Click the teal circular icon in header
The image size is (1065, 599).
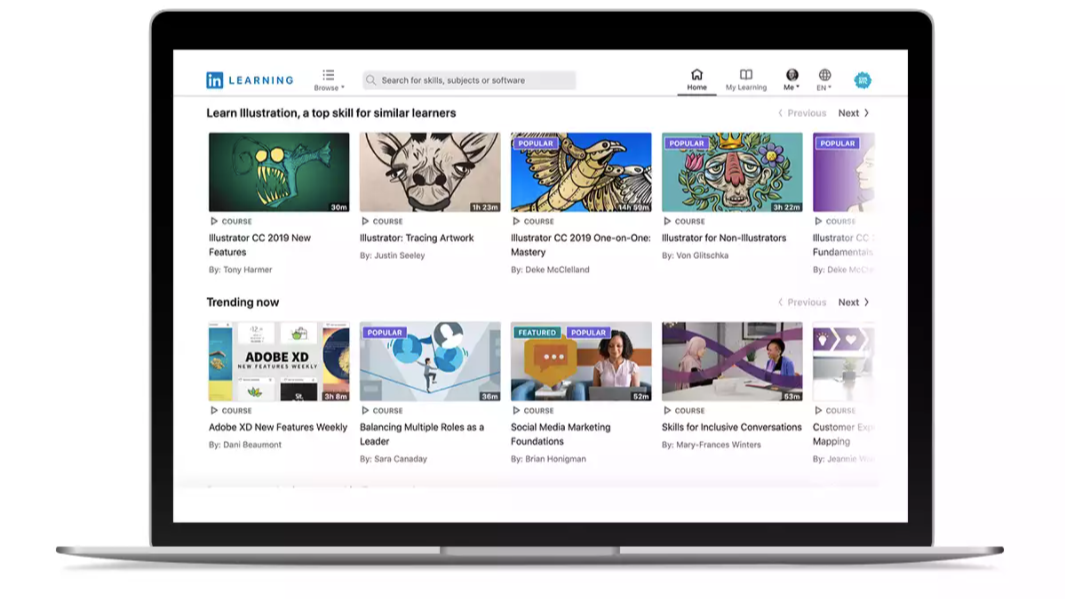863,80
